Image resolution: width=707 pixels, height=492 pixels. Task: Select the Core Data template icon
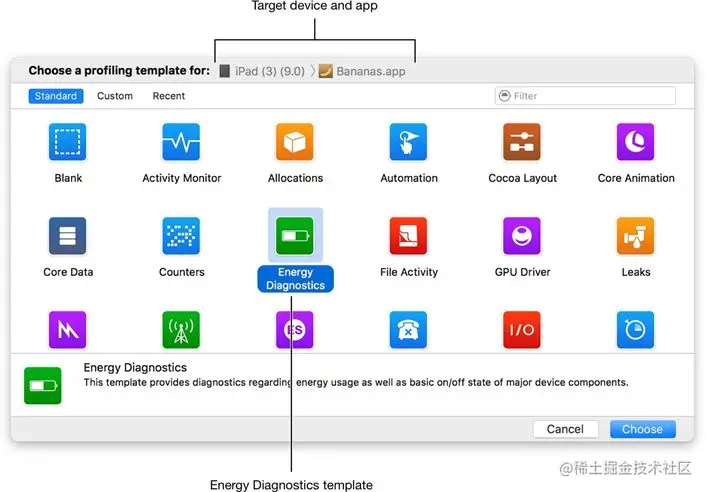click(x=68, y=236)
